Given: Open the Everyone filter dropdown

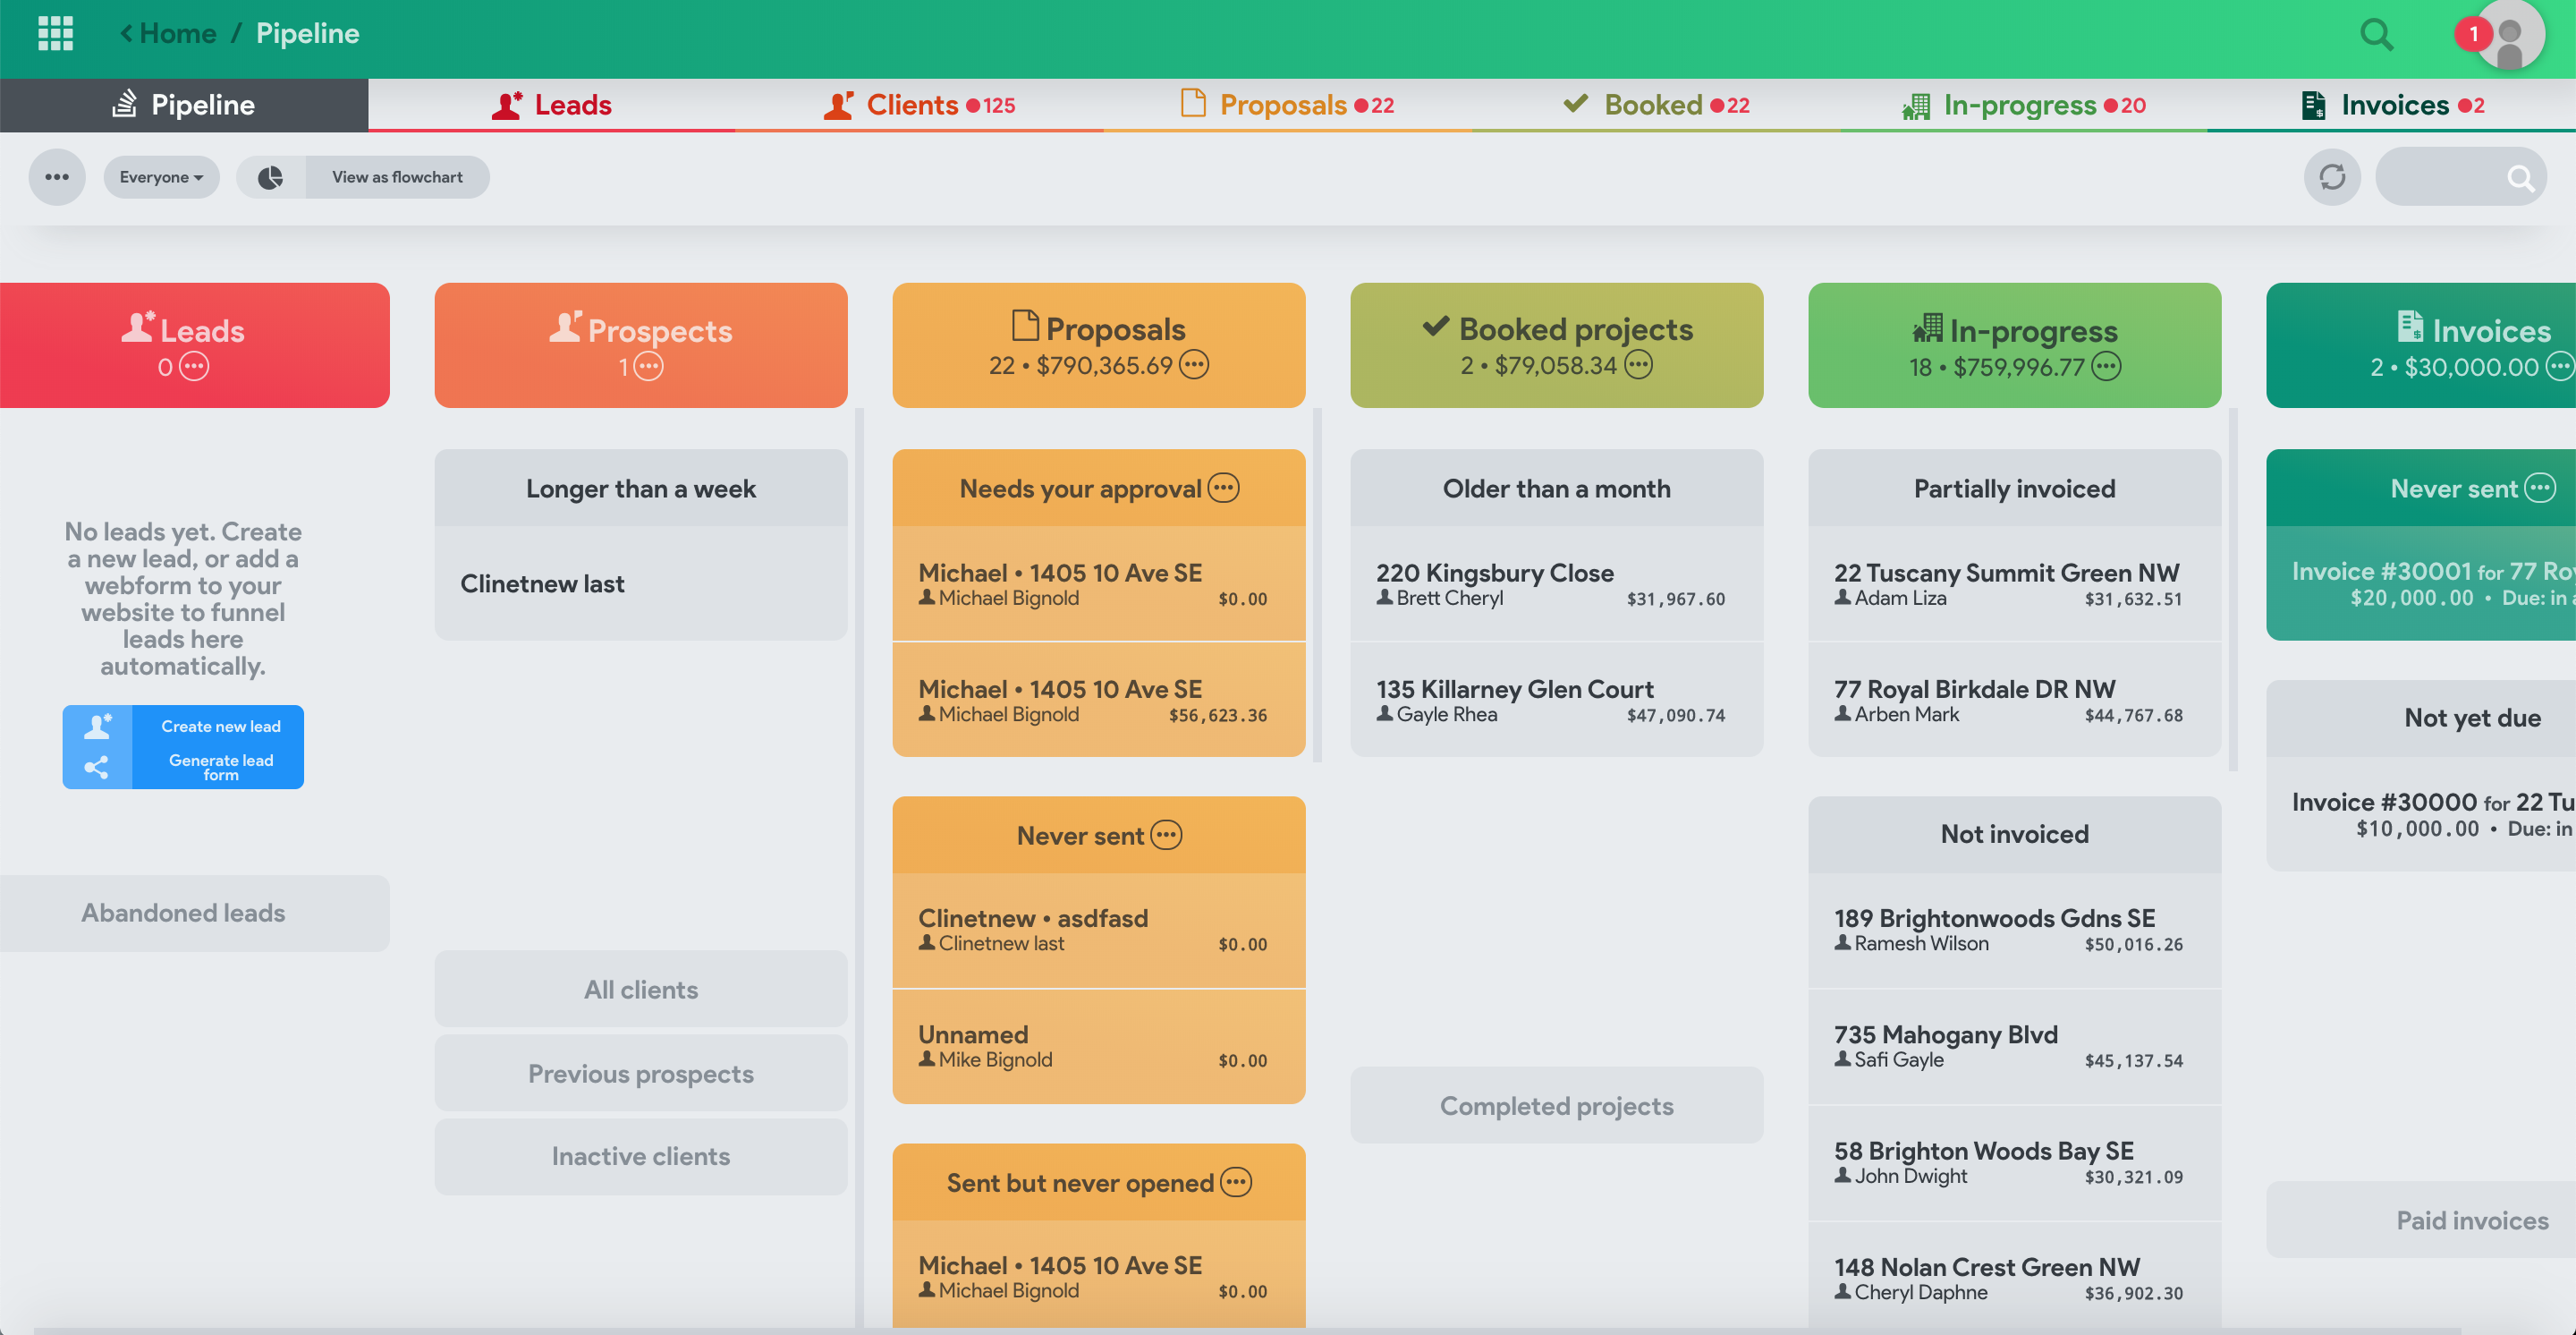Looking at the screenshot, I should [x=161, y=177].
